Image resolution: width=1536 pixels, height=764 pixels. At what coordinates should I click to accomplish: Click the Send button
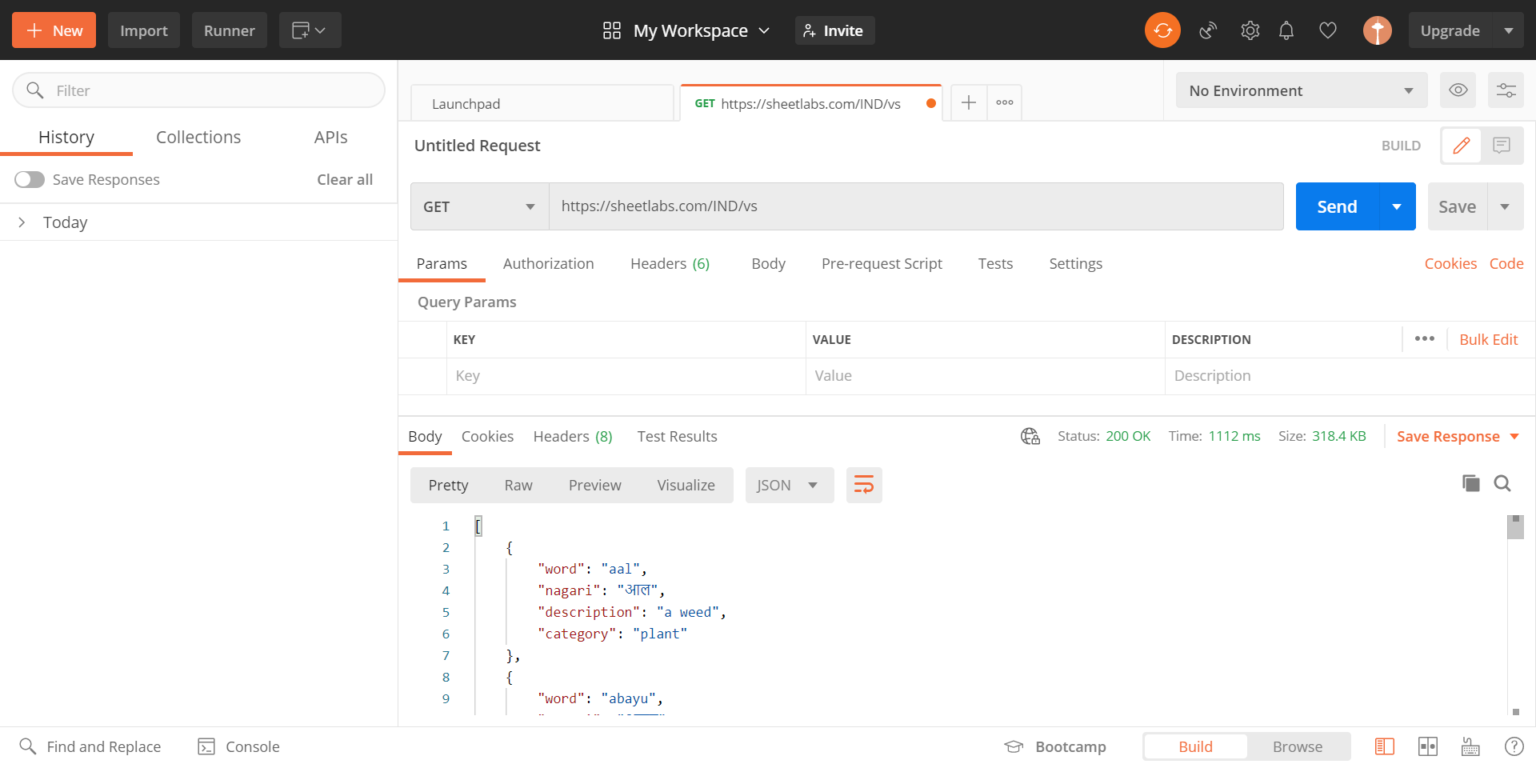click(1335, 206)
